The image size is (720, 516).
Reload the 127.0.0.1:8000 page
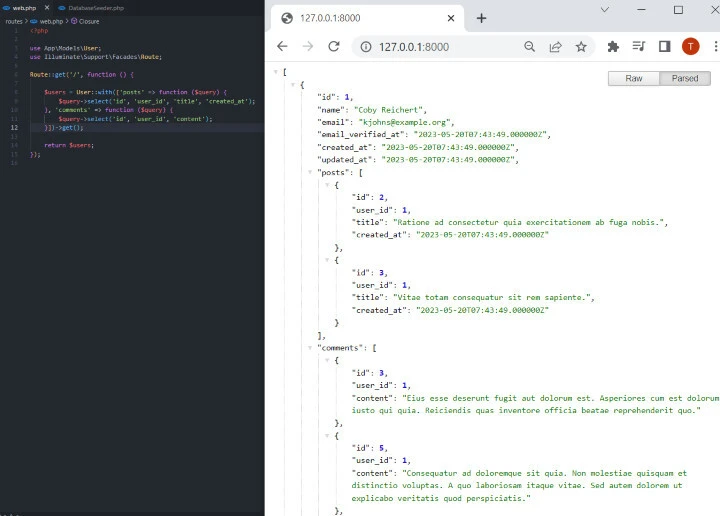point(334,47)
